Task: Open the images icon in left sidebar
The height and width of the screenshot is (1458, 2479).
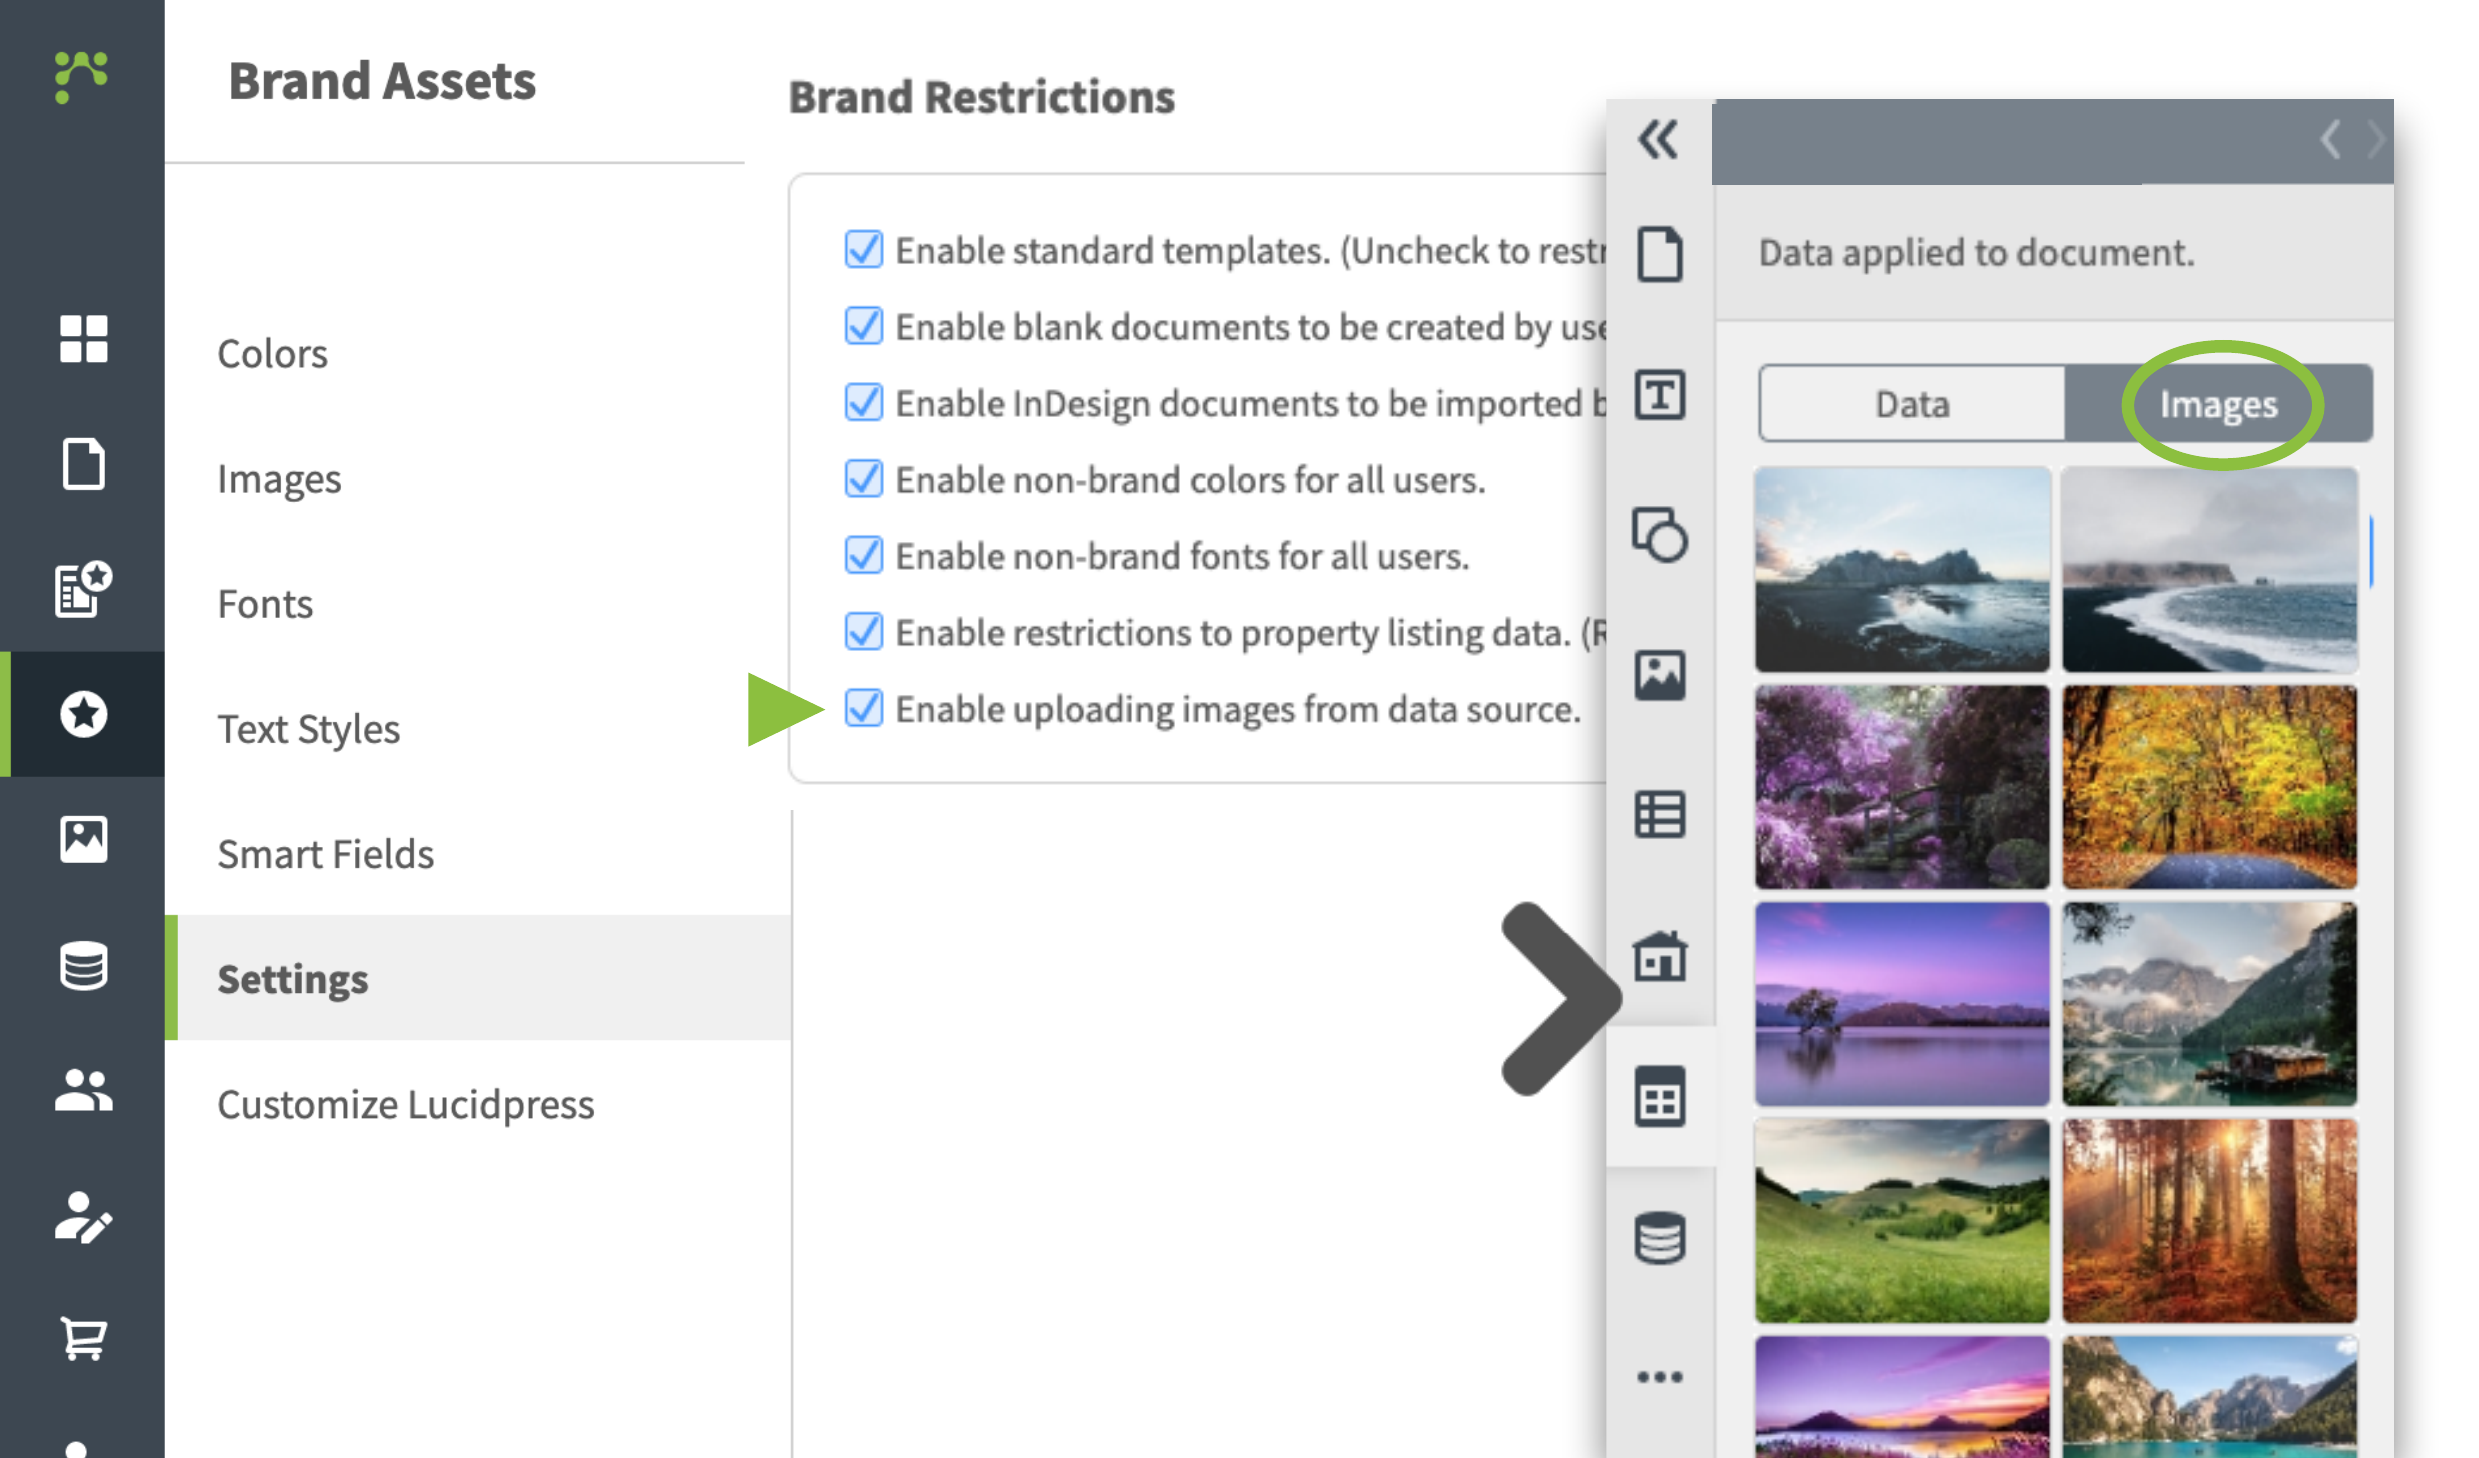Action: [x=83, y=838]
